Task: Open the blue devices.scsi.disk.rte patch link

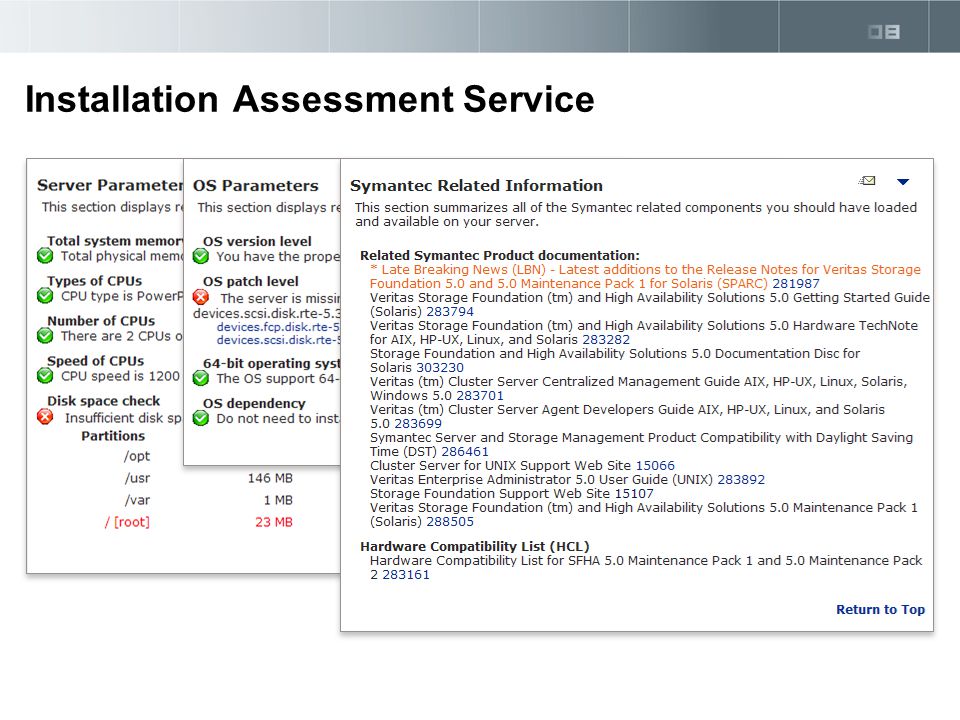Action: pos(278,340)
